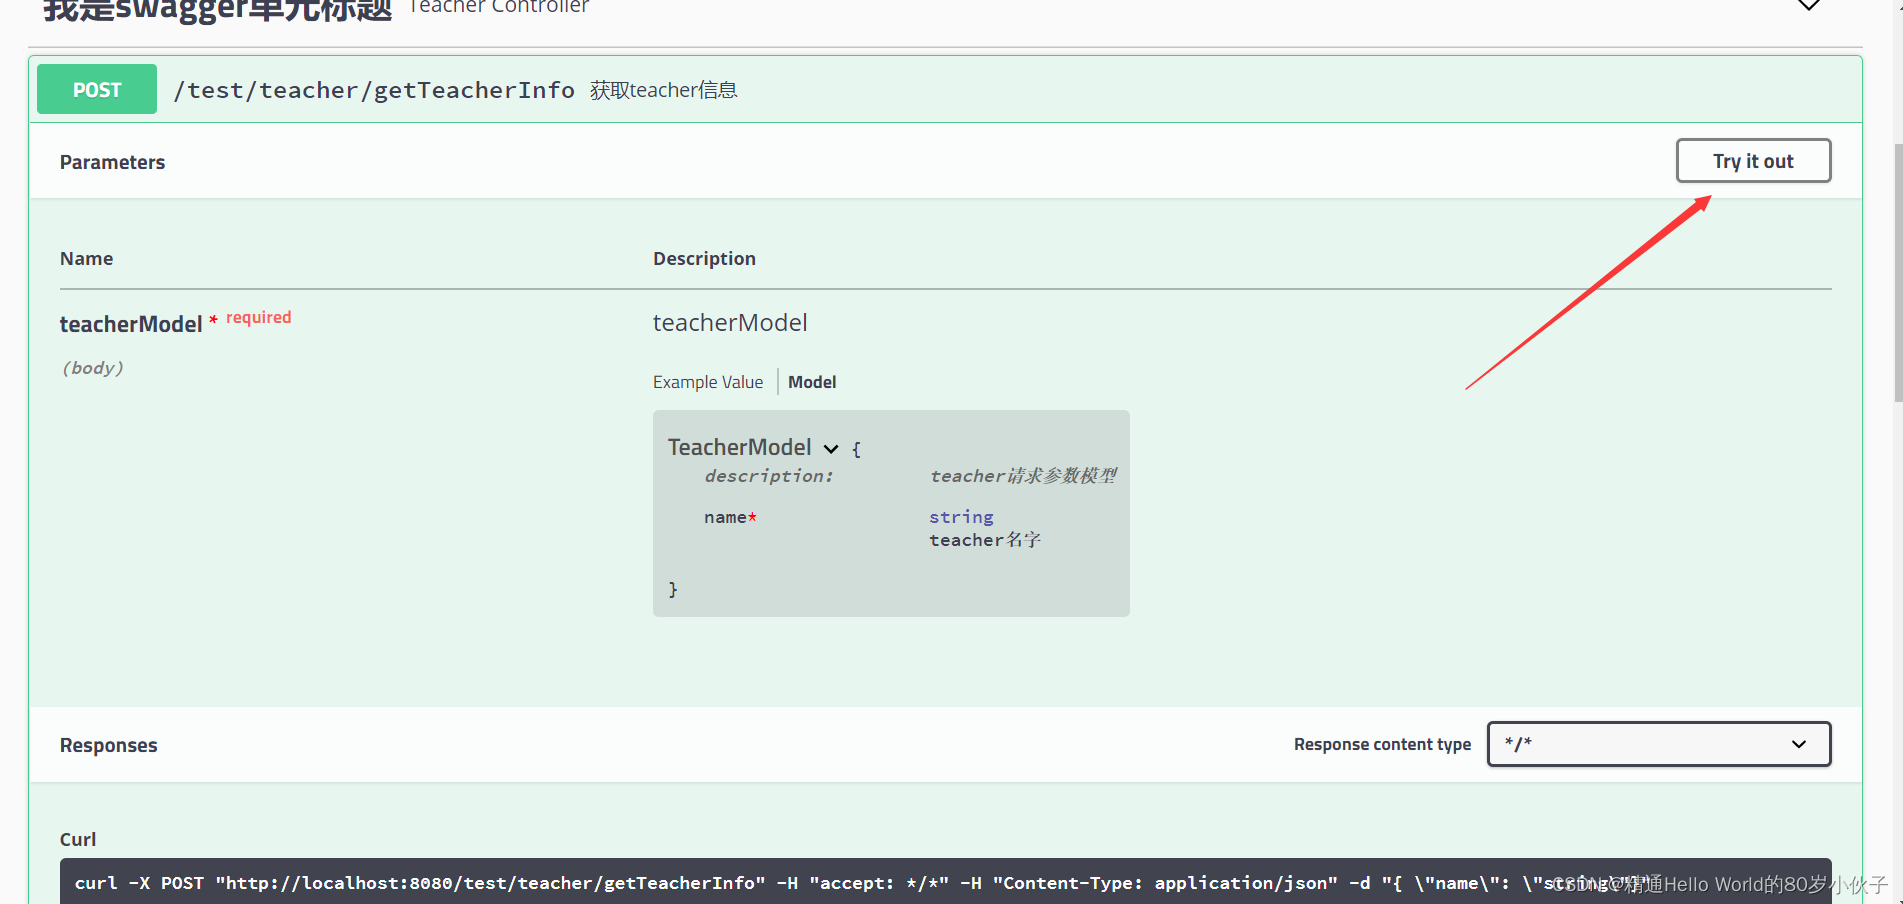Screen dimensions: 1903x904
Task: Click the page vertical scrollbar thumb
Action: tap(1897, 272)
